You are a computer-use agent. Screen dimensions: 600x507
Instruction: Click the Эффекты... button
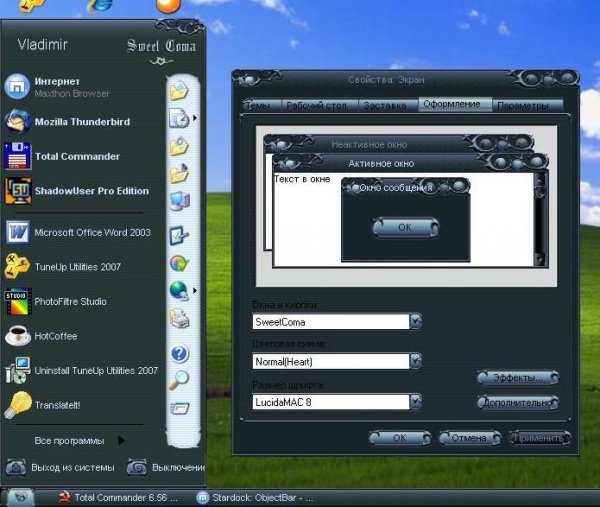517,378
